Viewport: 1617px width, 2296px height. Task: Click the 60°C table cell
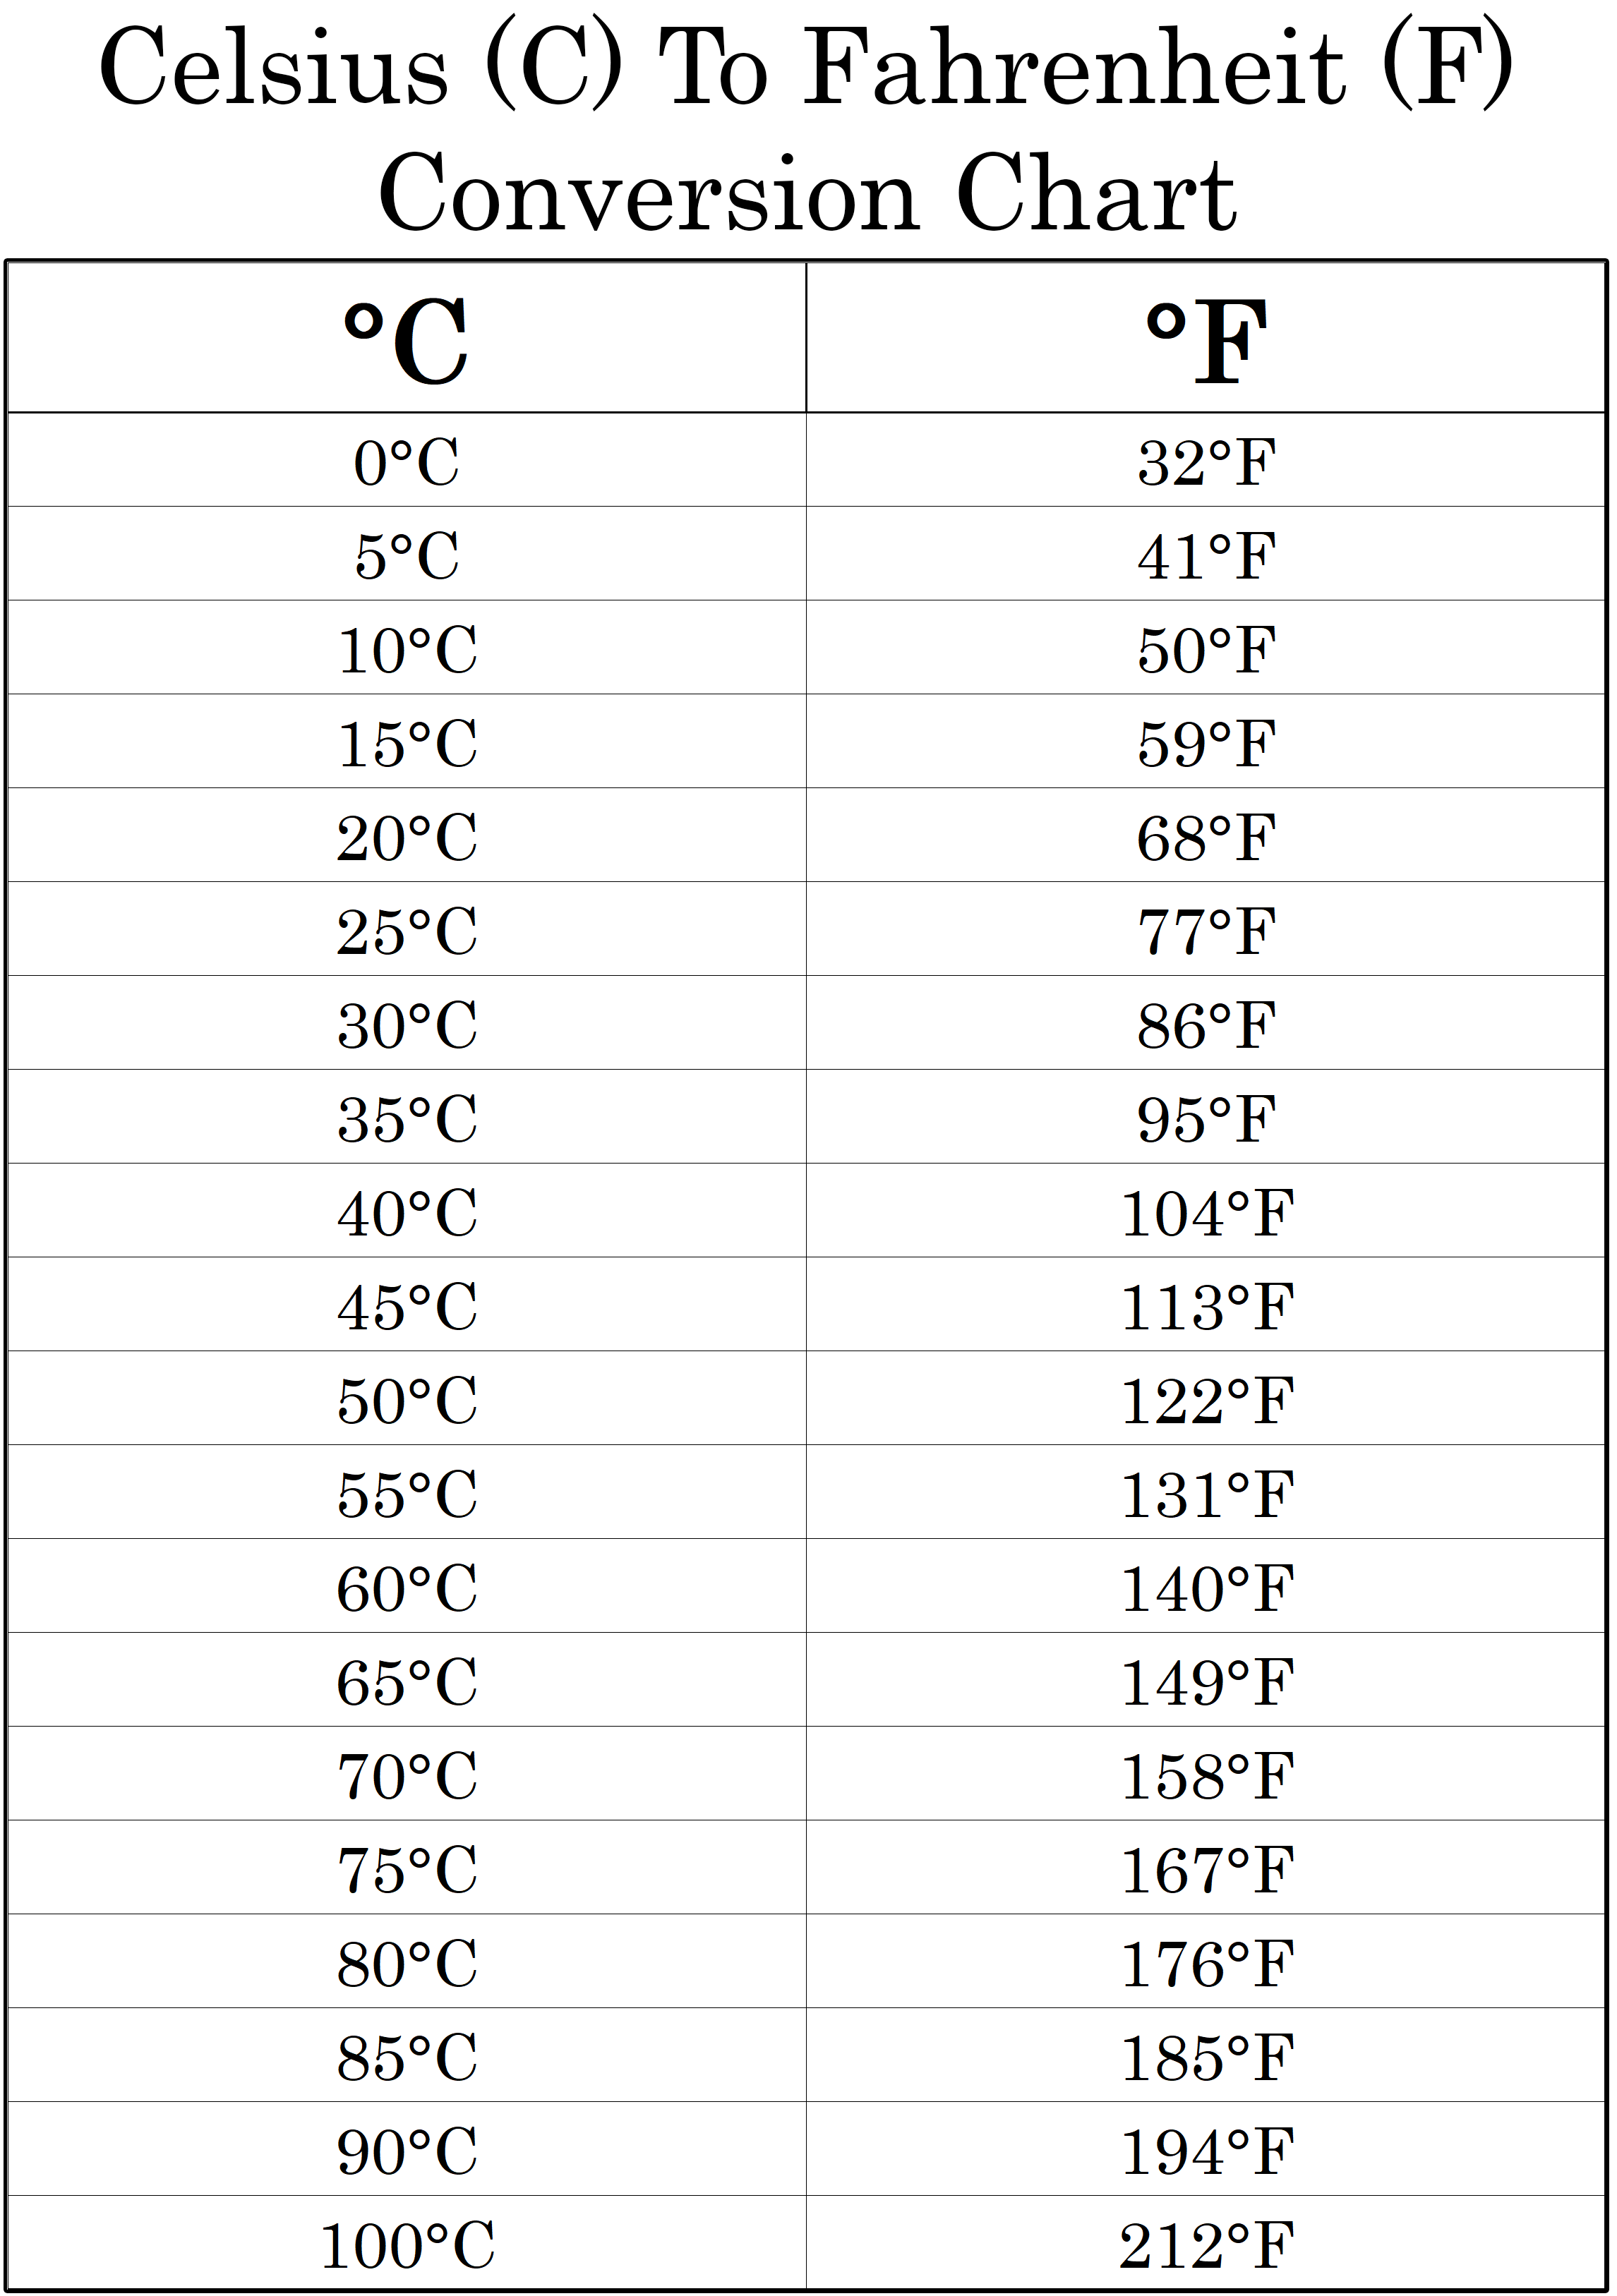point(406,1588)
